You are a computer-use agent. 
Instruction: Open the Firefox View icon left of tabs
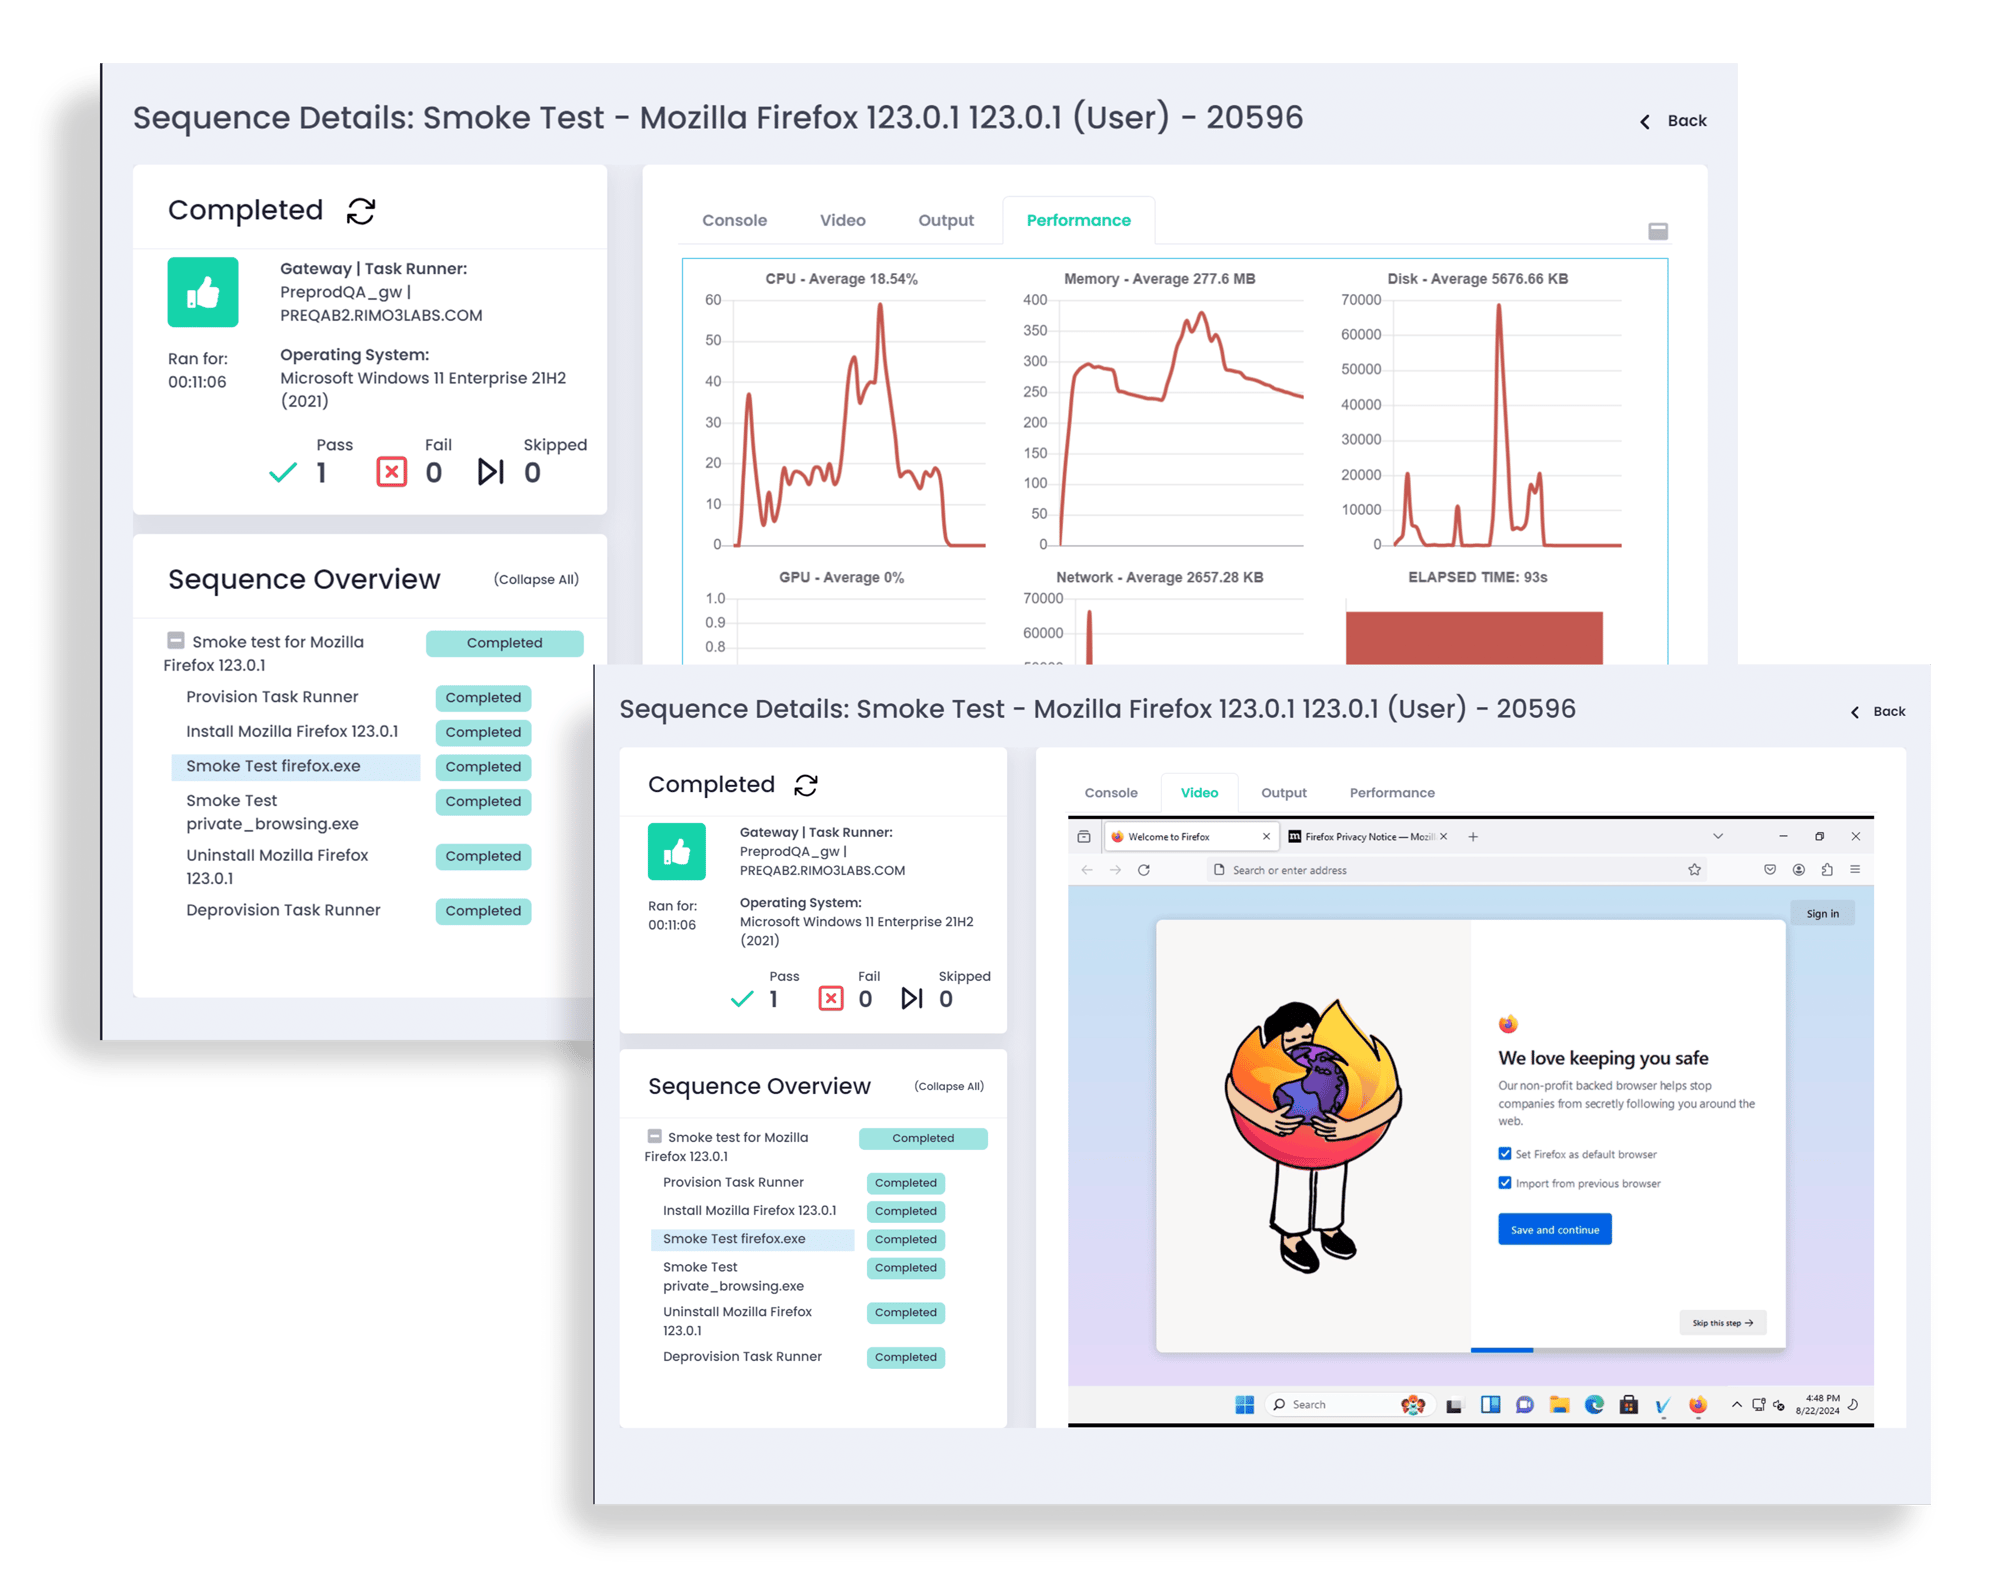click(x=1084, y=837)
